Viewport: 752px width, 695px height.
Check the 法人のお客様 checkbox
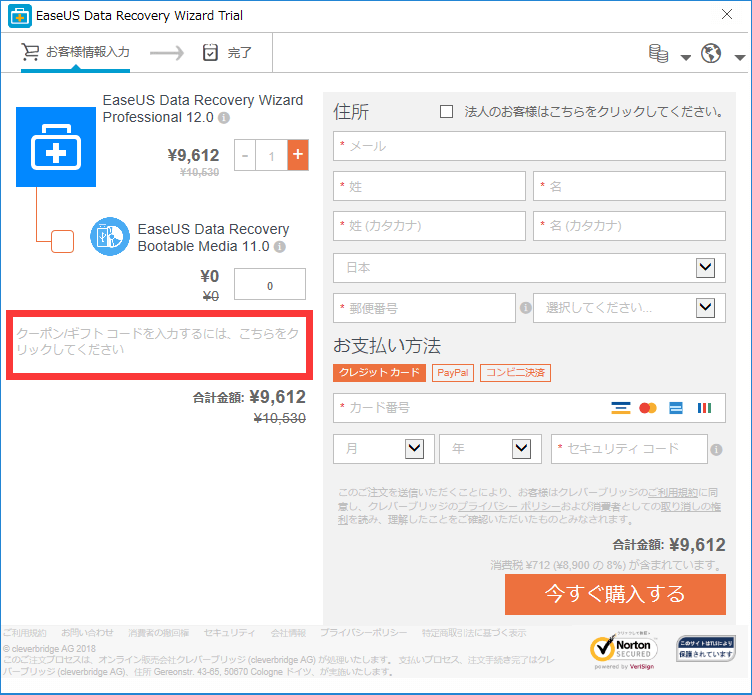[446, 112]
